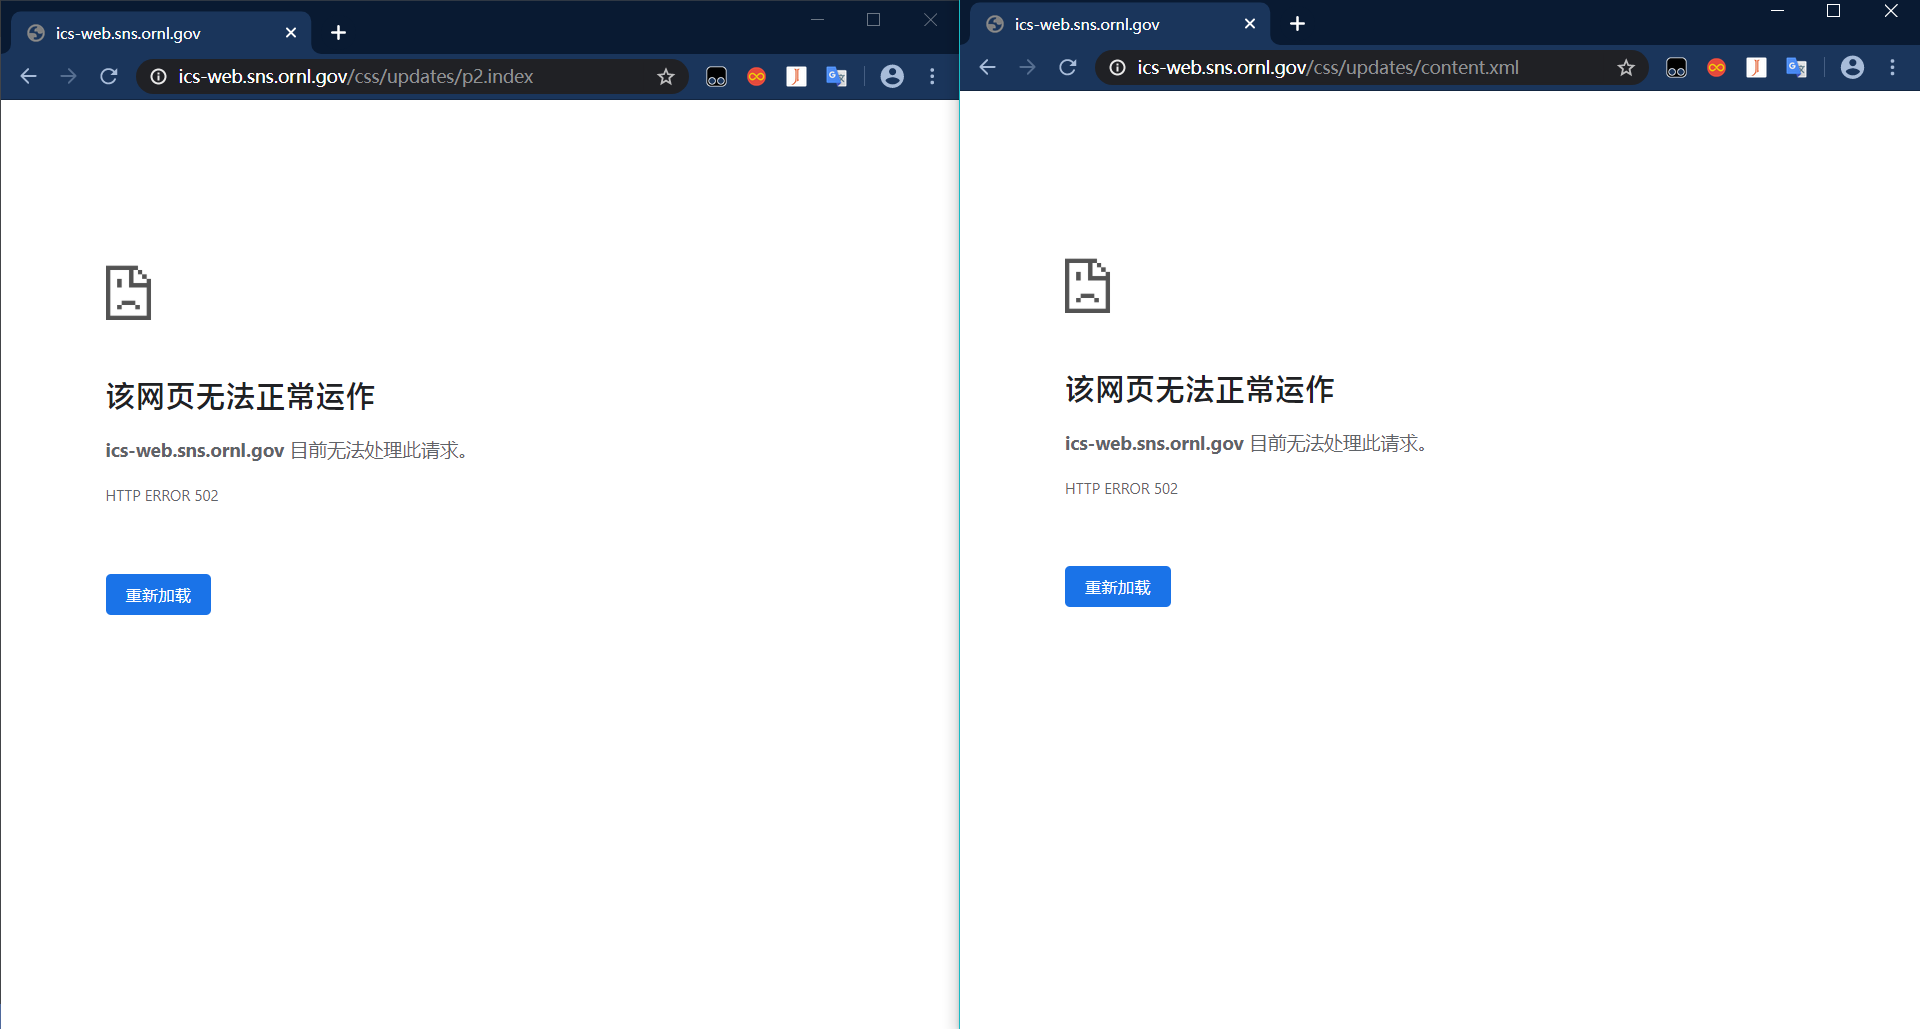Bookmark the p2.index page with the star
The image size is (1920, 1029).
pos(665,76)
